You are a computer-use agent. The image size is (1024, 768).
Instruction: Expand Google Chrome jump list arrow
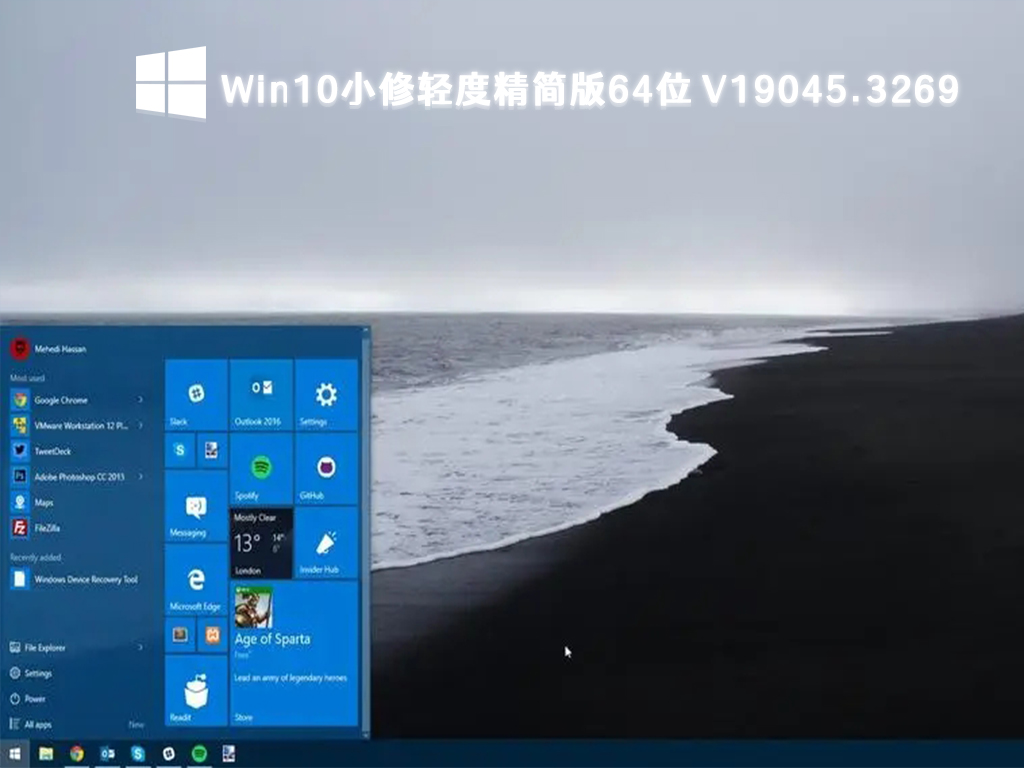pos(140,400)
